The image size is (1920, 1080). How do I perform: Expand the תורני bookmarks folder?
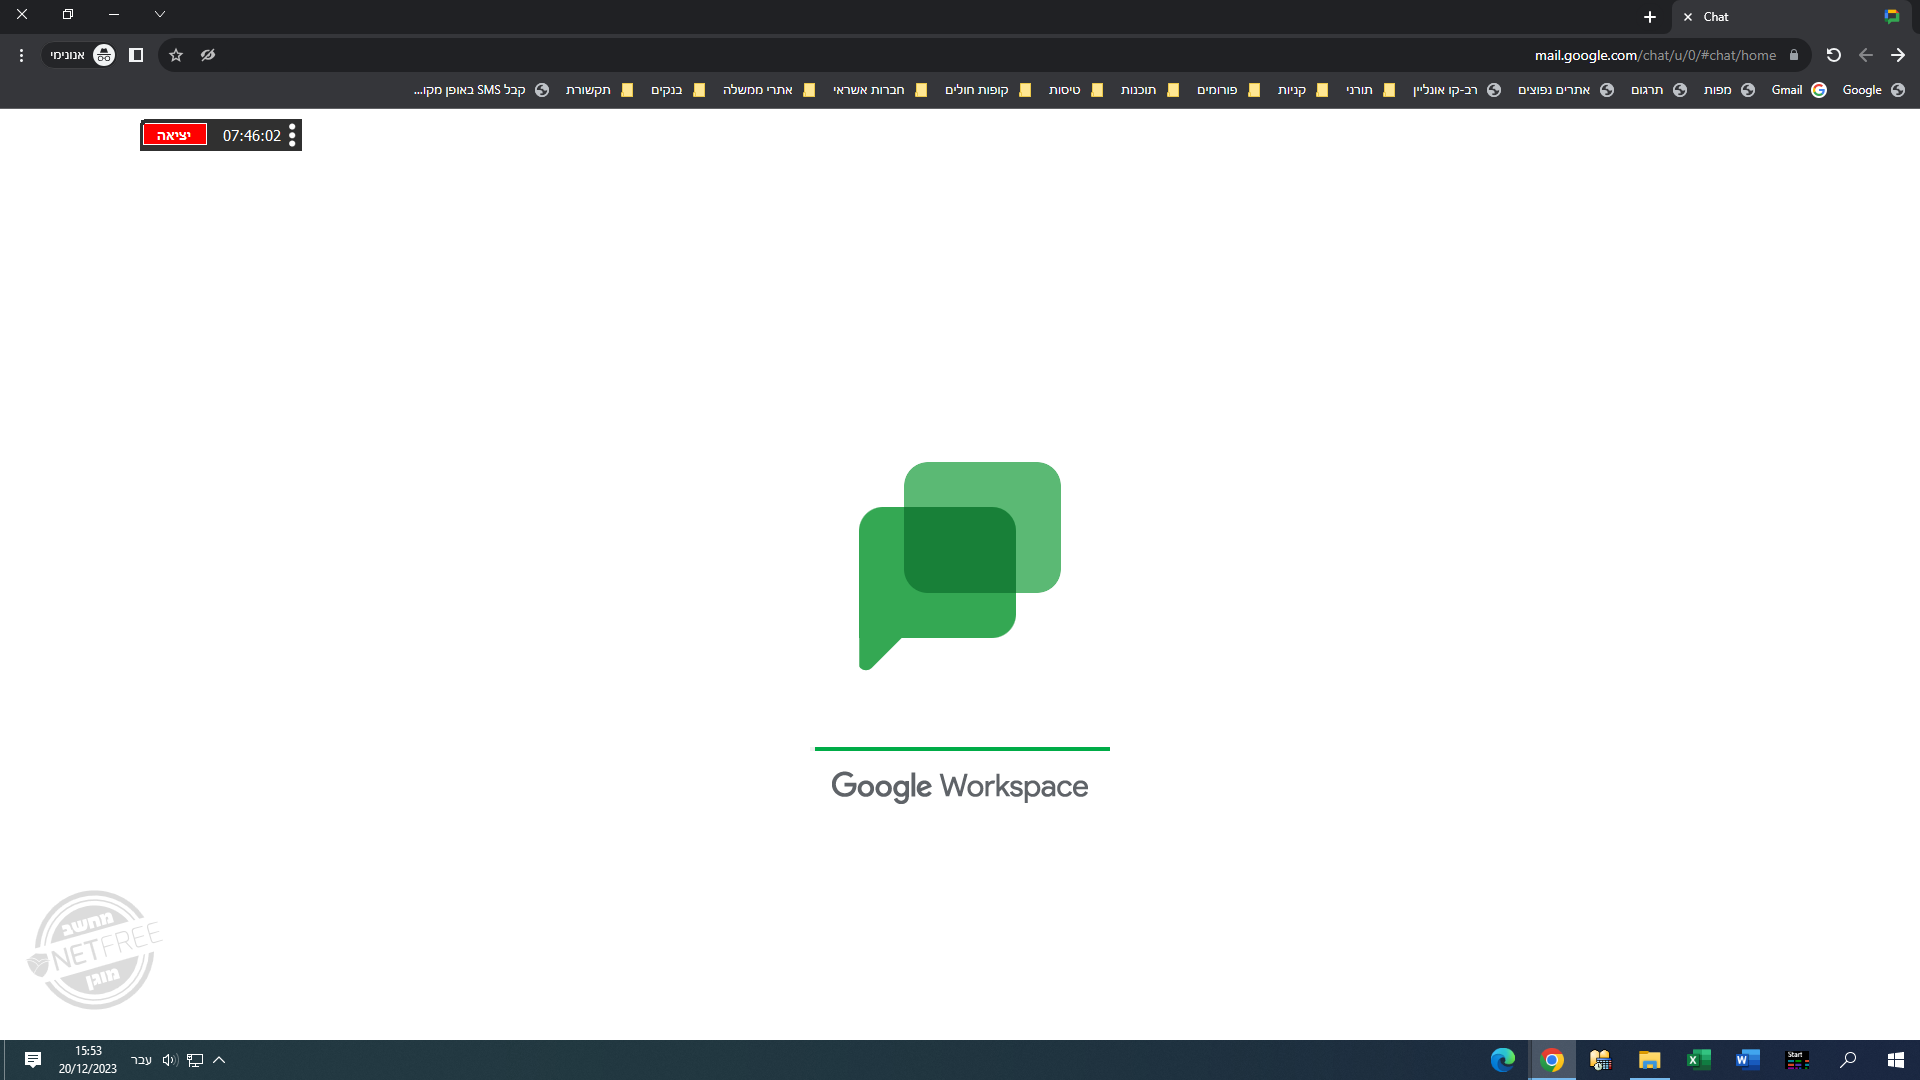pyautogui.click(x=1370, y=90)
